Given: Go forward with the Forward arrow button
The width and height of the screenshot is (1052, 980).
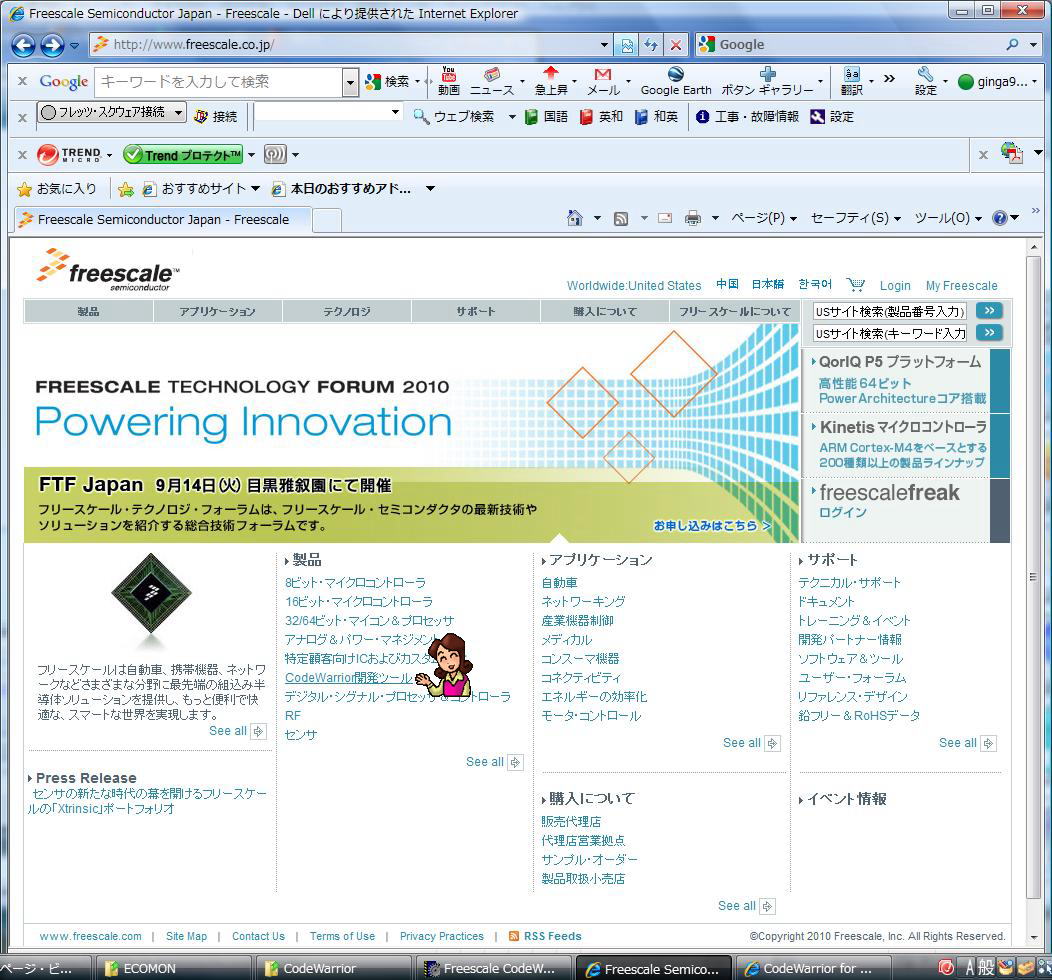Looking at the screenshot, I should coord(52,45).
